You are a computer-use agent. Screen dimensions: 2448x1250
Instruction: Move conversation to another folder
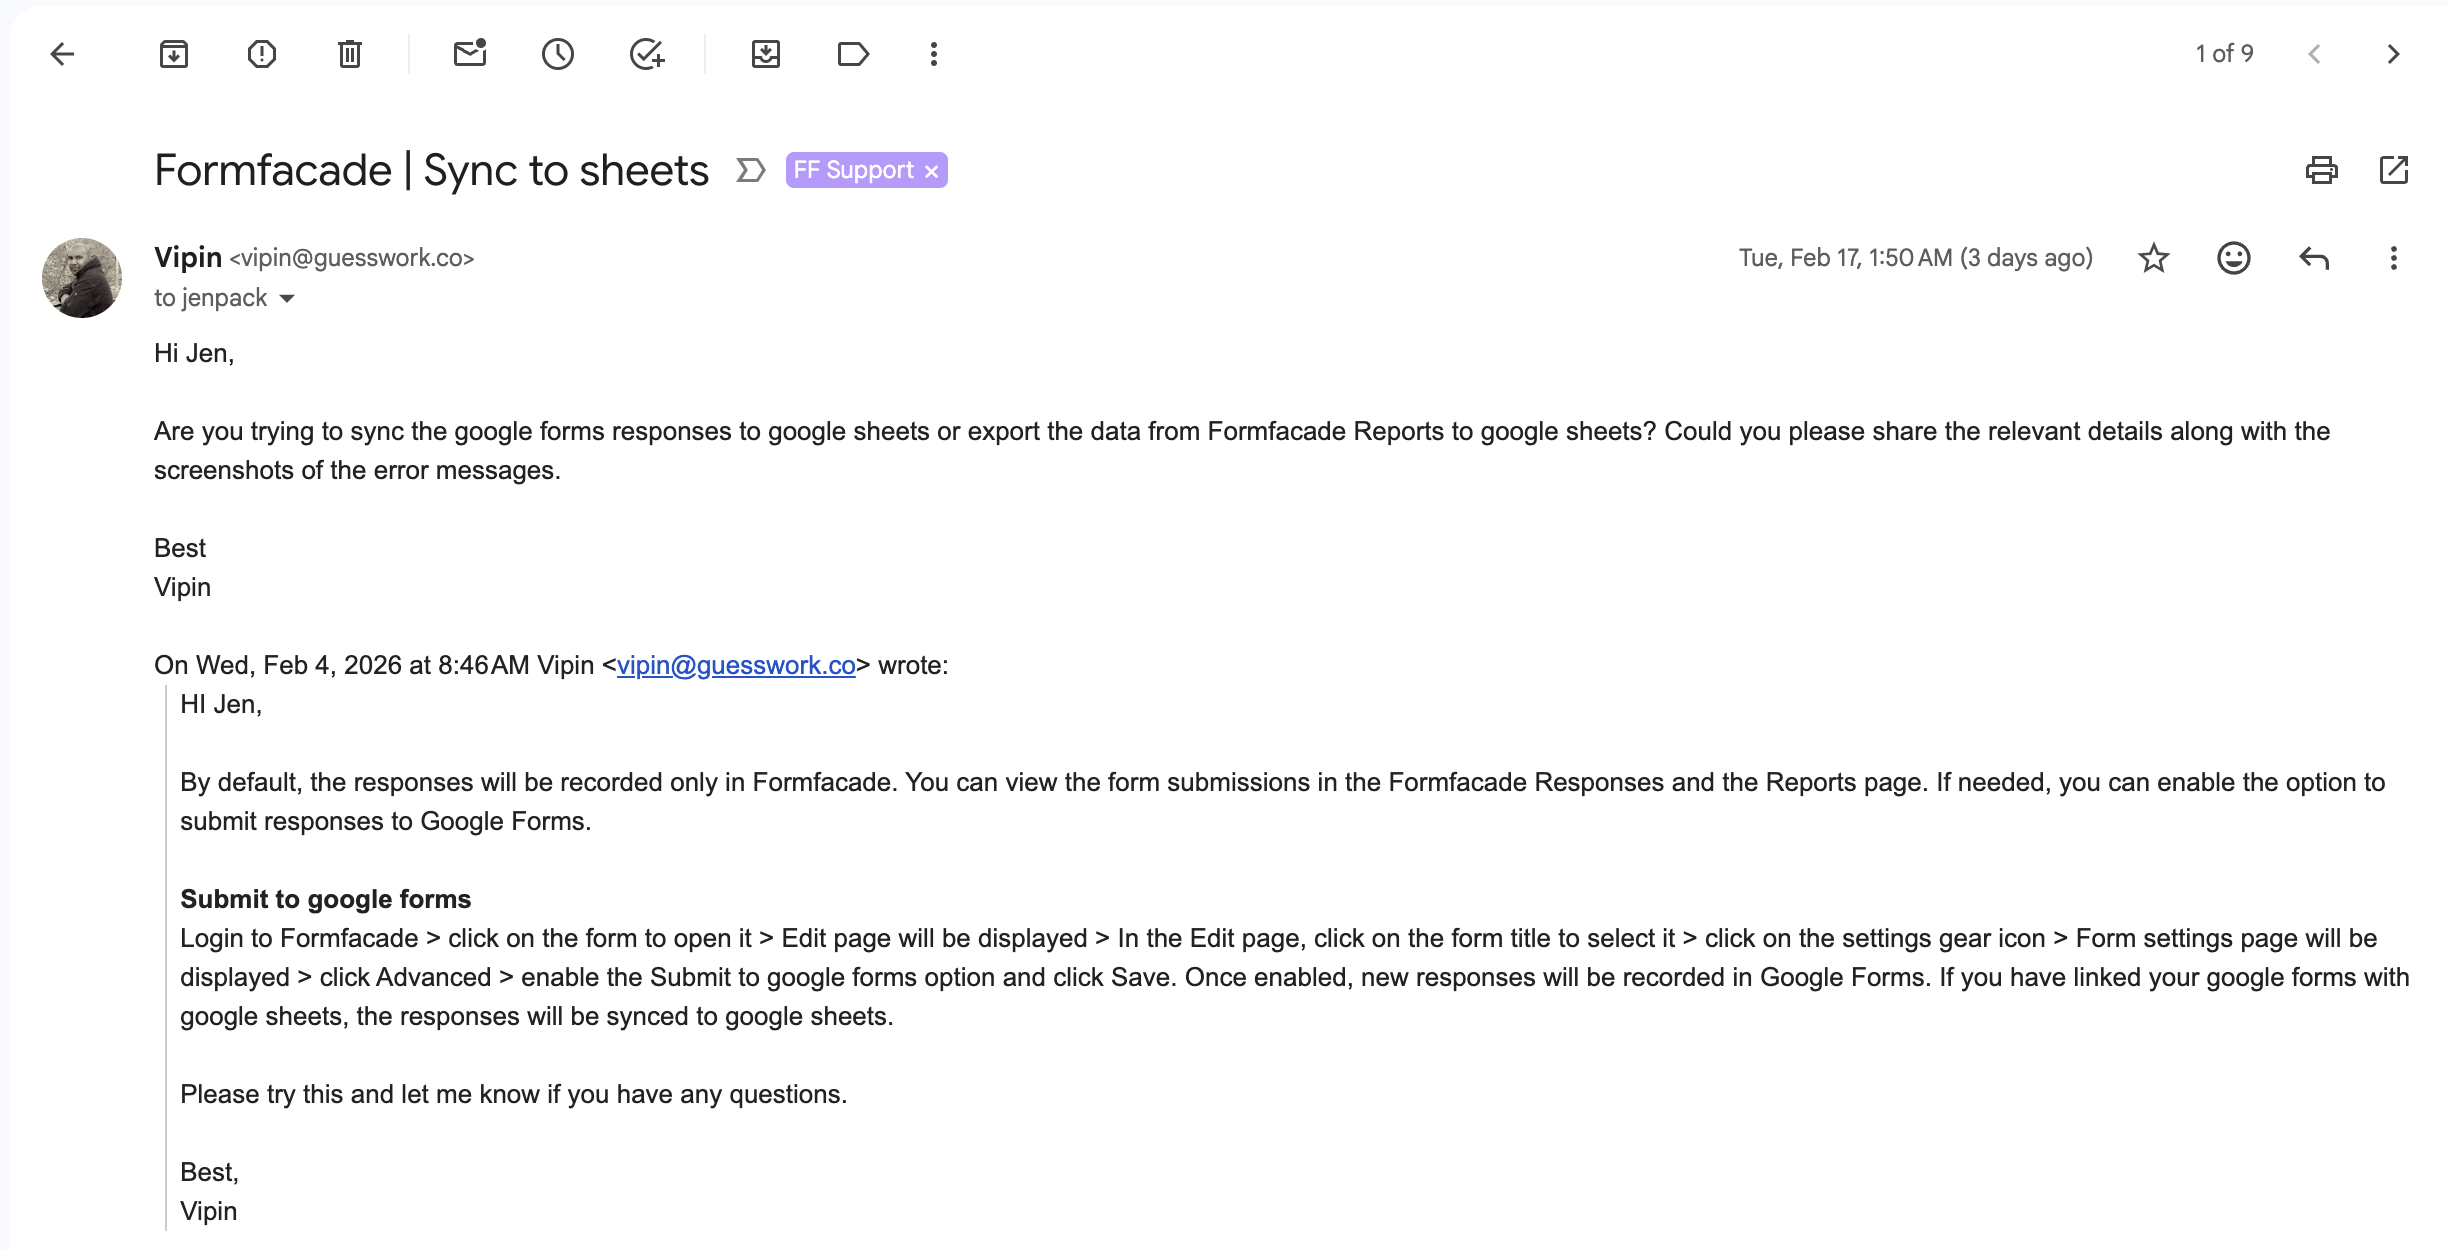click(x=765, y=54)
